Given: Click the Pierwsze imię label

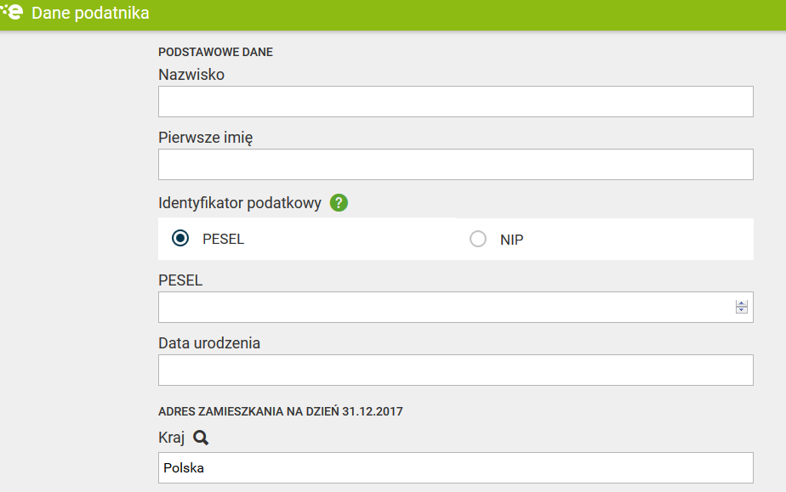Looking at the screenshot, I should (205, 138).
